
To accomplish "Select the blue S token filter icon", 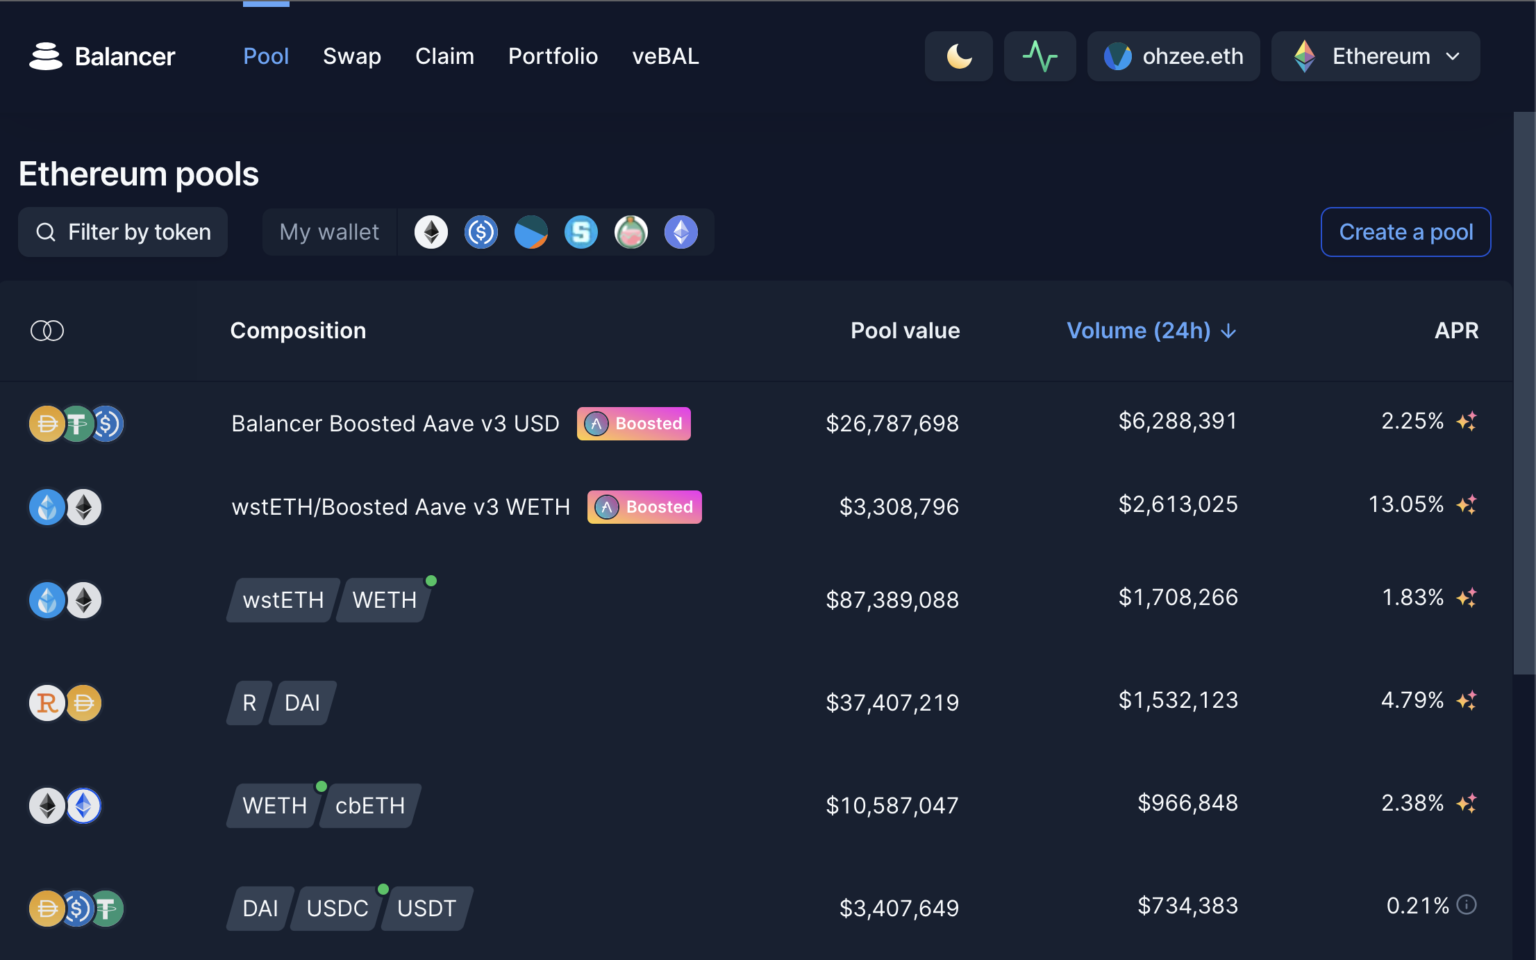I will click(x=581, y=232).
